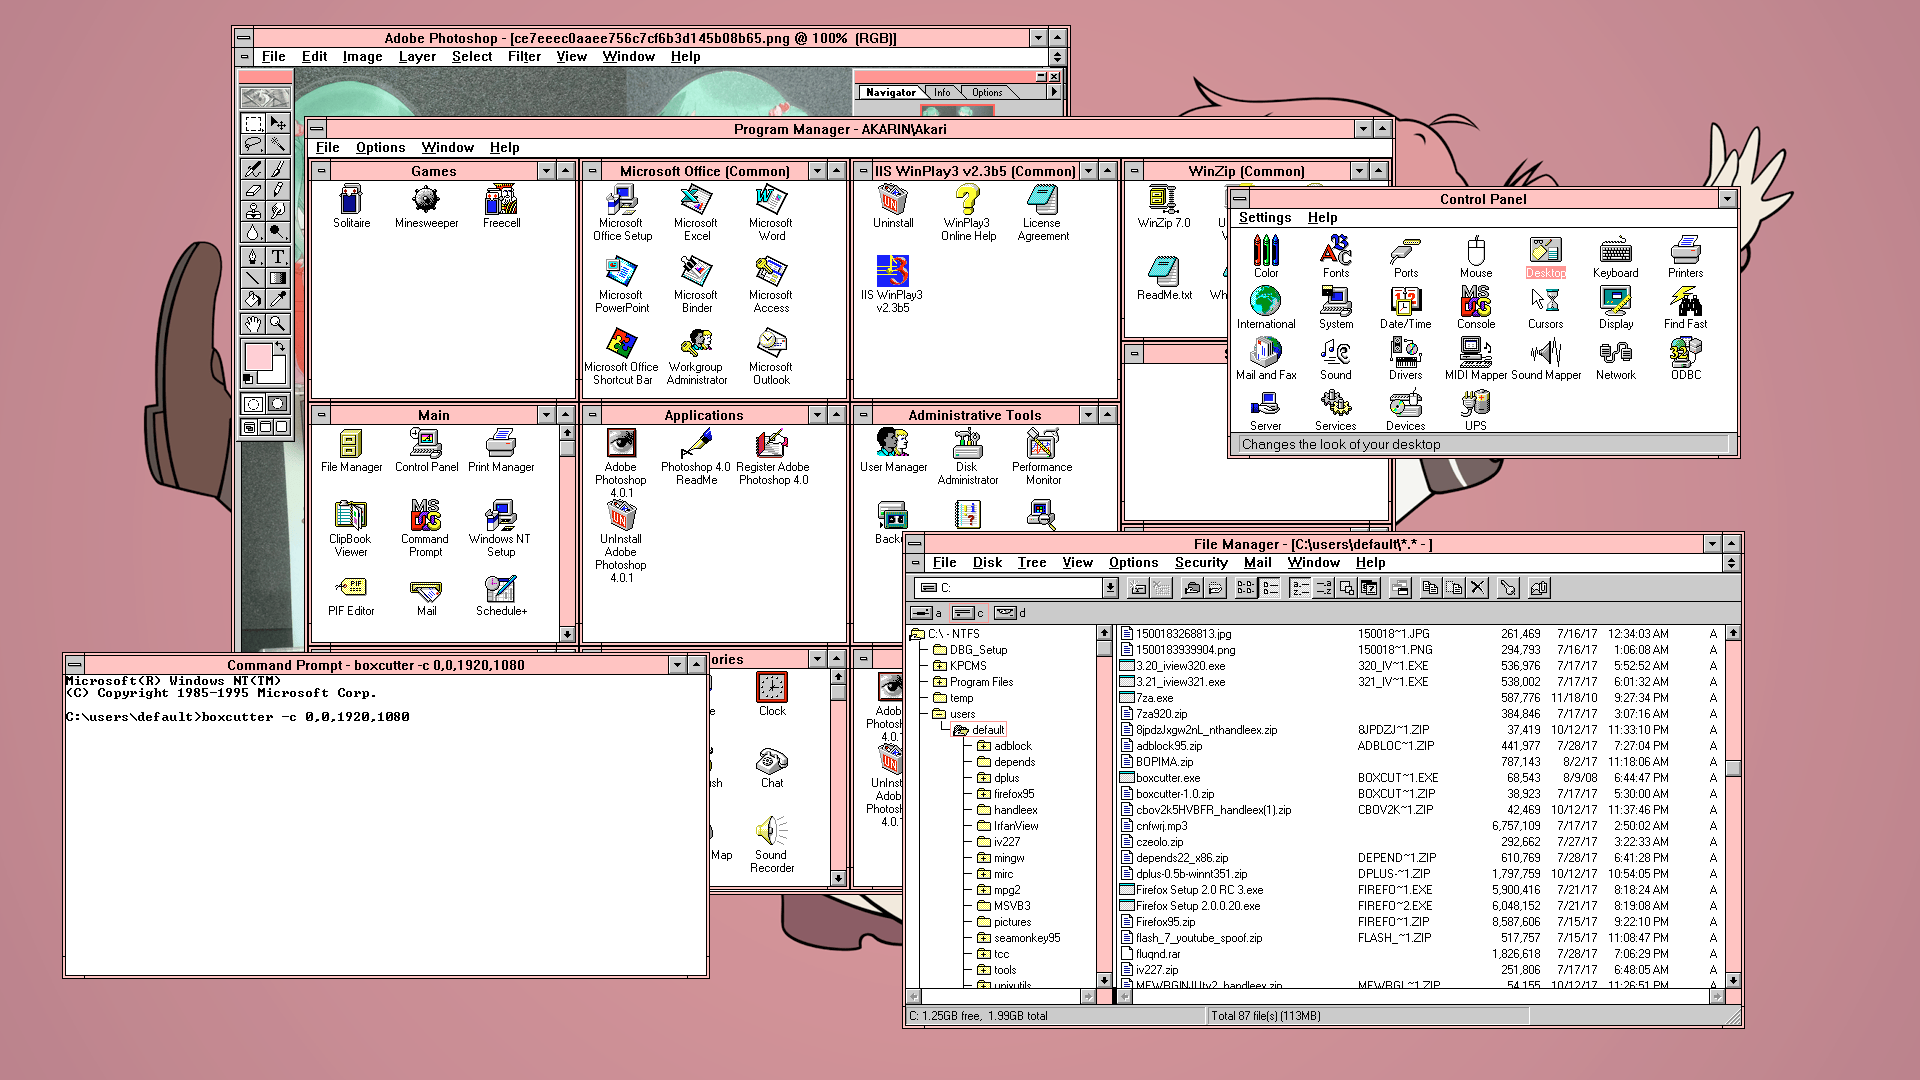Switch to drive d in File Manager
Viewport: 1920px width, 1080px height.
[1008, 613]
